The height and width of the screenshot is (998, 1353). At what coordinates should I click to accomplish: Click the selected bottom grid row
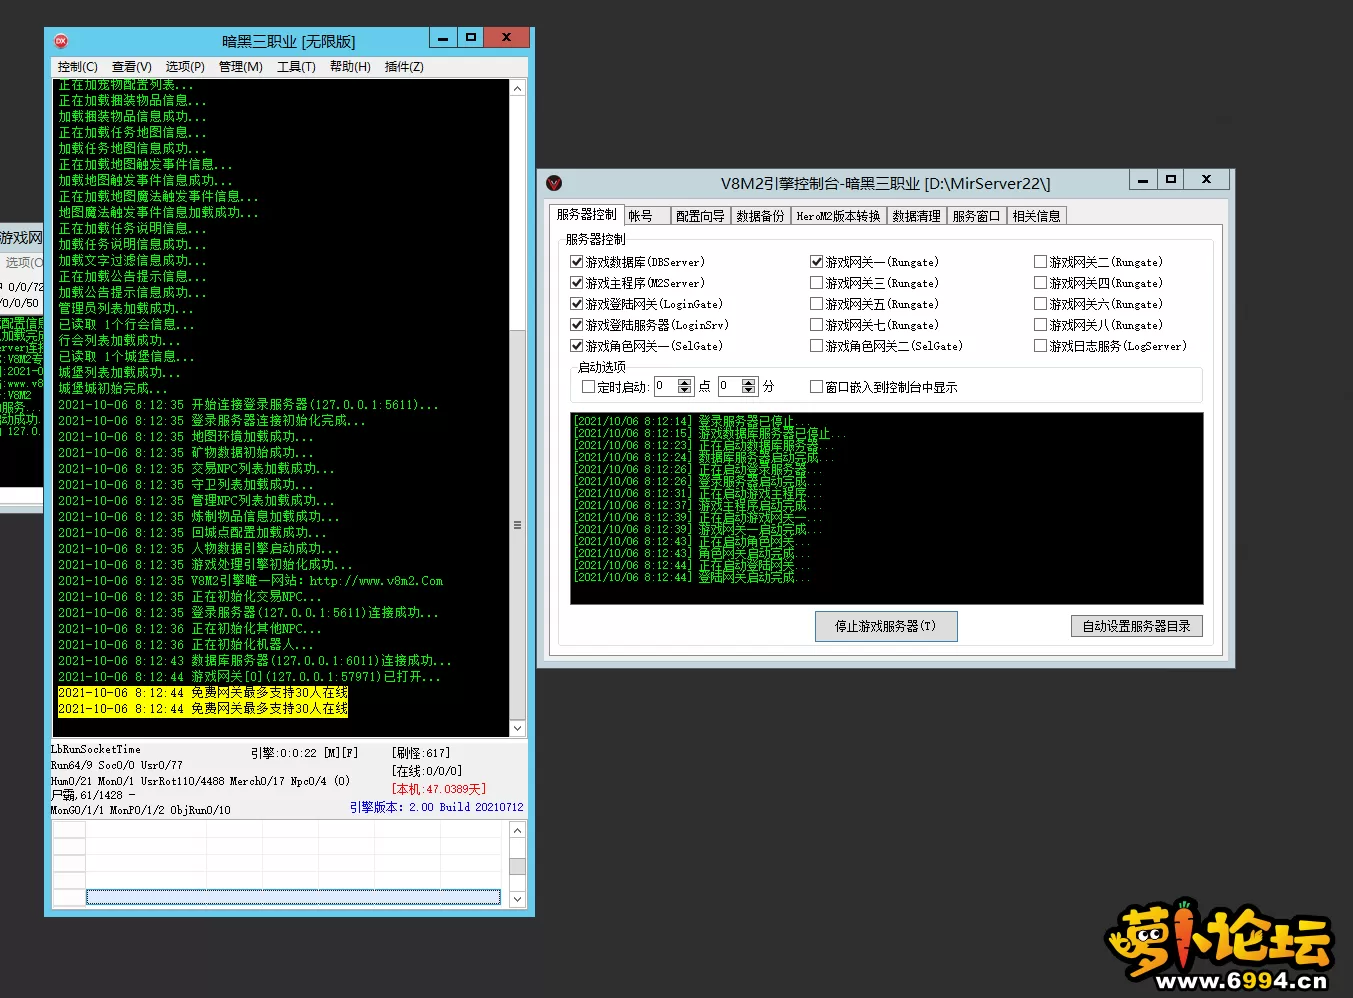pyautogui.click(x=293, y=897)
